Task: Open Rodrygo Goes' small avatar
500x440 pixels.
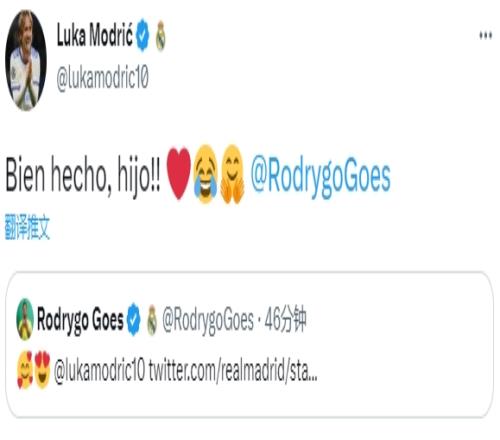Action: (x=25, y=319)
